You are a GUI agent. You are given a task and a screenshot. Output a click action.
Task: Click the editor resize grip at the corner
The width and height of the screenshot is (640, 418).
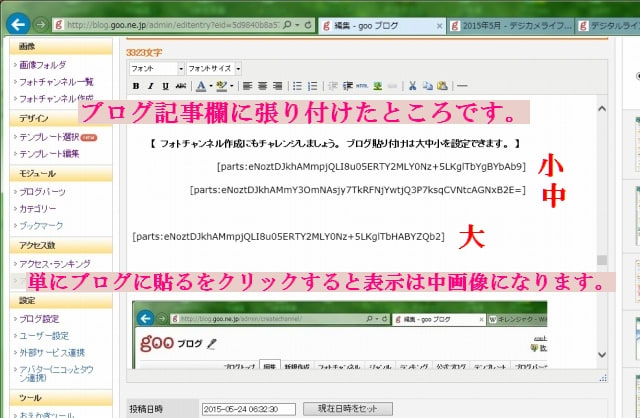point(603,378)
